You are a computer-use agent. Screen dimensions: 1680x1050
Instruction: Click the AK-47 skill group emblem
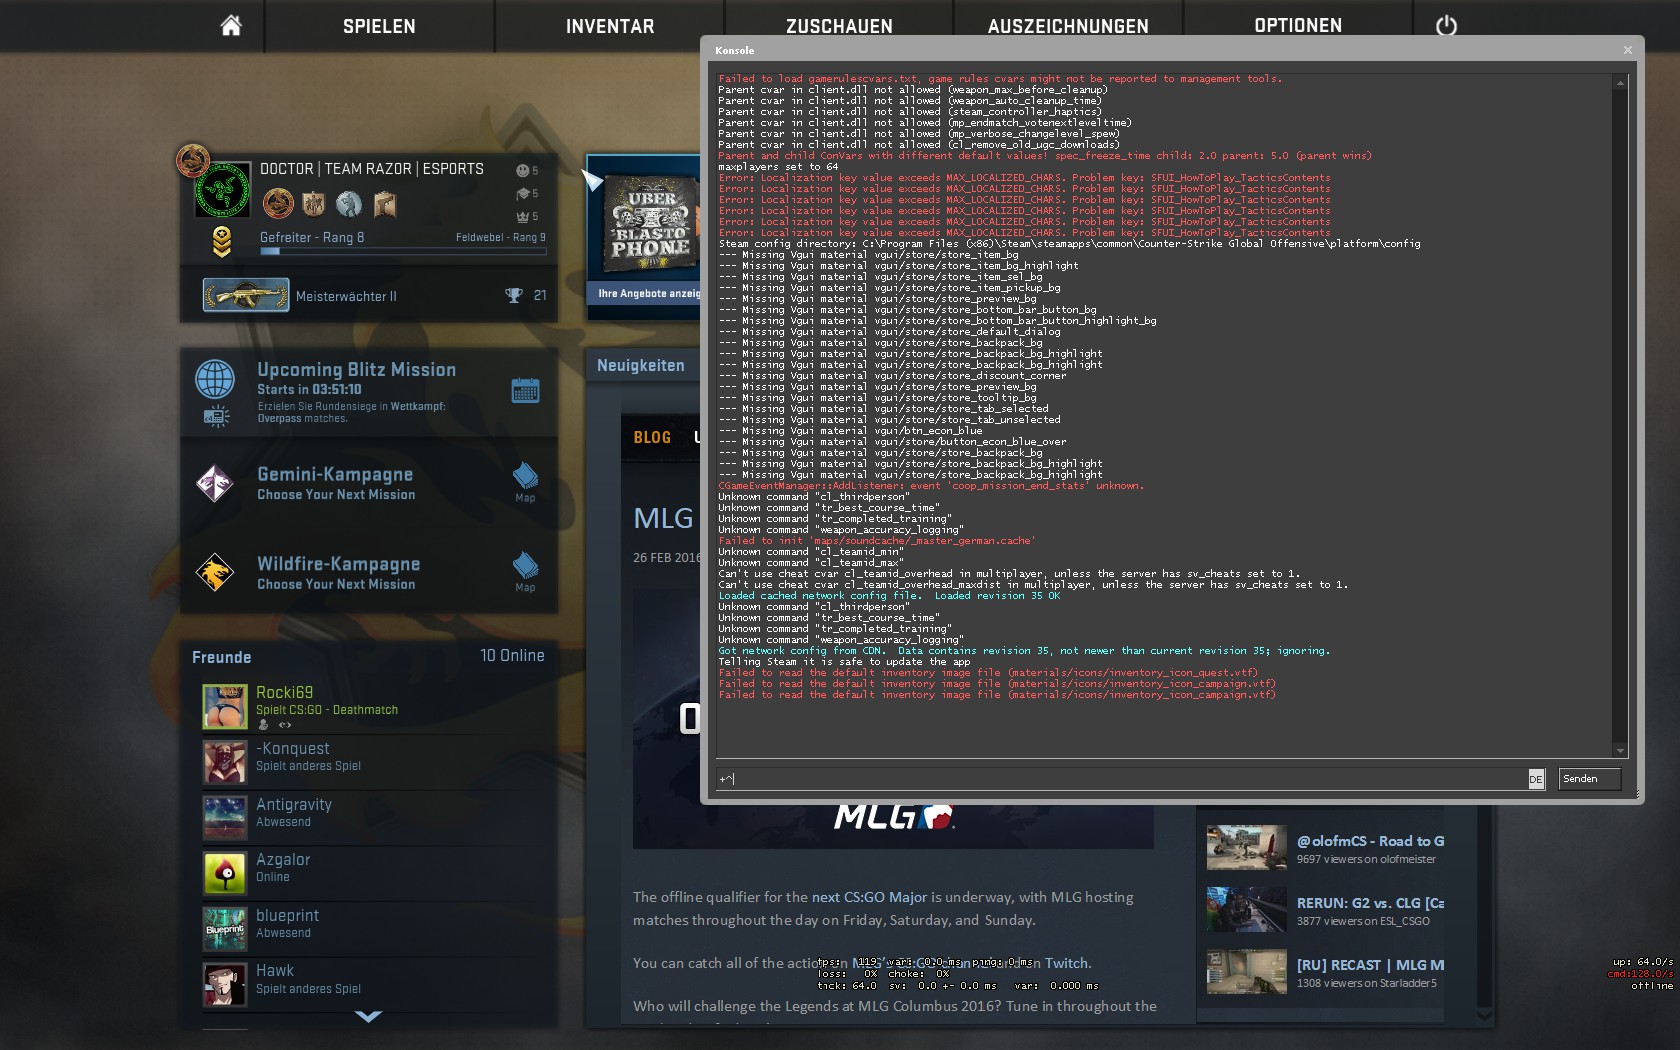246,295
